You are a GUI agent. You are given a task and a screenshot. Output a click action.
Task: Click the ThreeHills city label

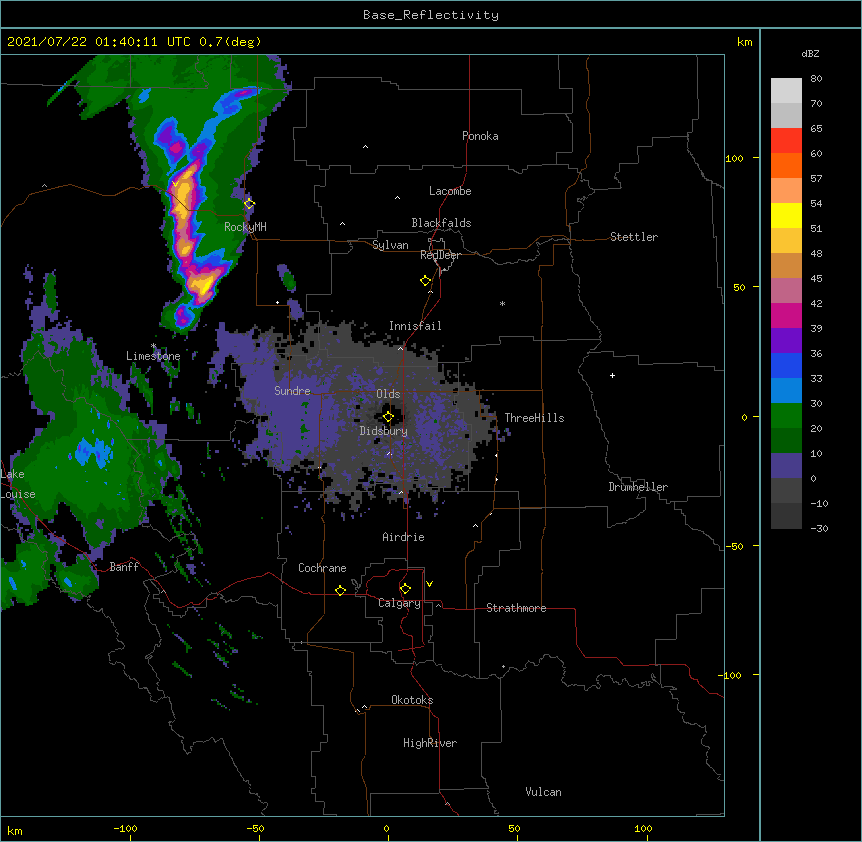point(534,418)
